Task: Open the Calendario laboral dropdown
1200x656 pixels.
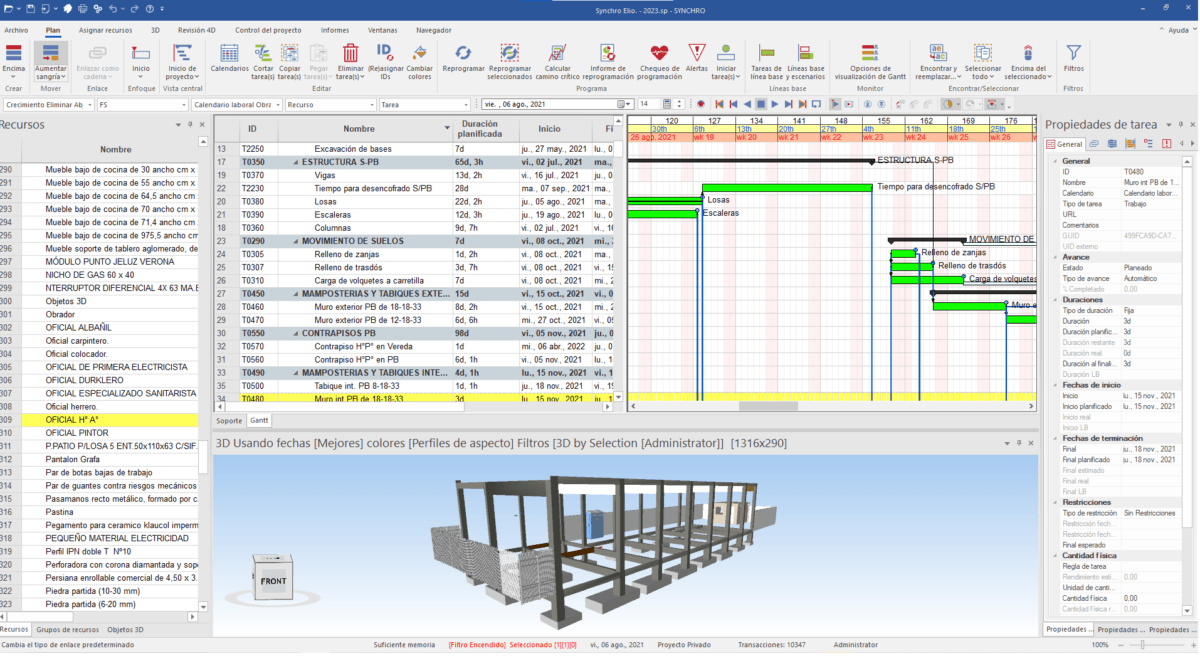Action: click(x=277, y=104)
